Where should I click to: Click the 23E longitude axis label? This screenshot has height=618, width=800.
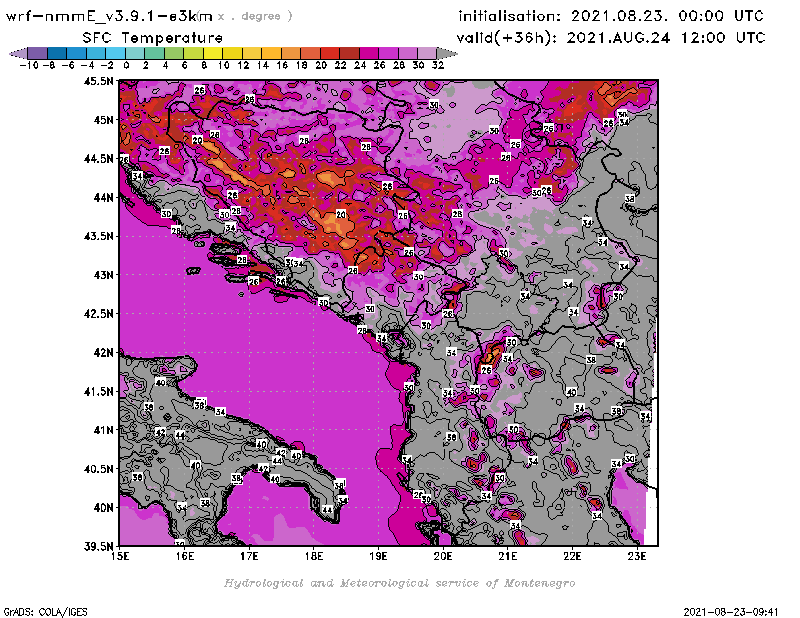[x=637, y=556]
